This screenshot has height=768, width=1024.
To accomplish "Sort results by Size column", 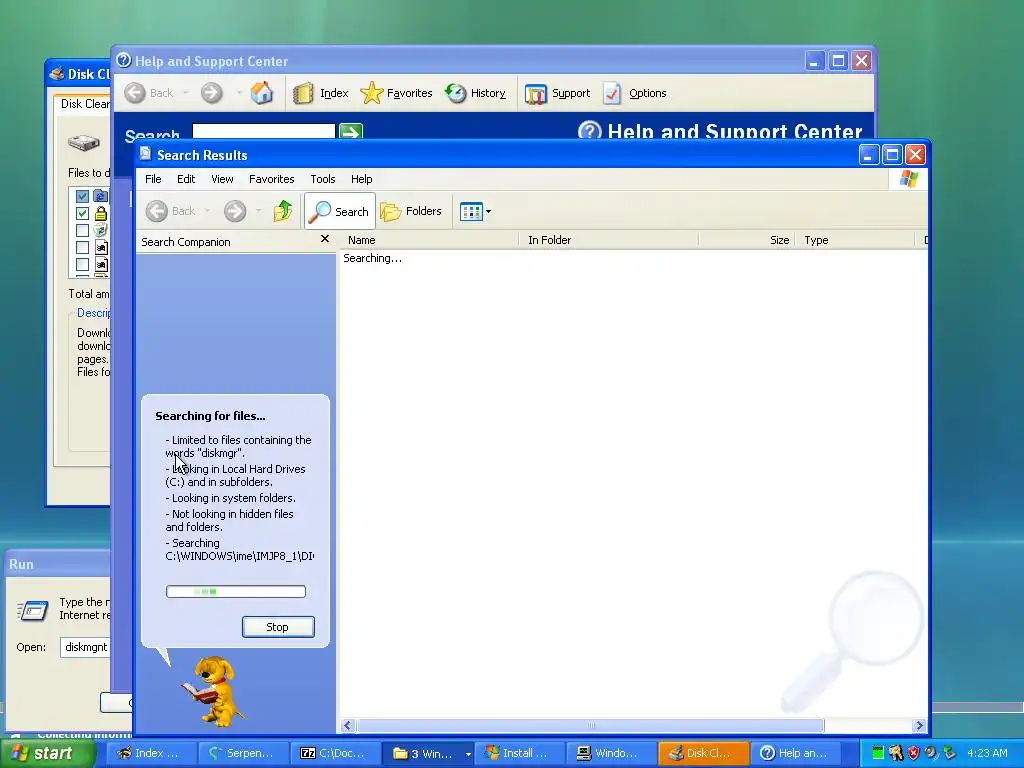I will [x=747, y=240].
